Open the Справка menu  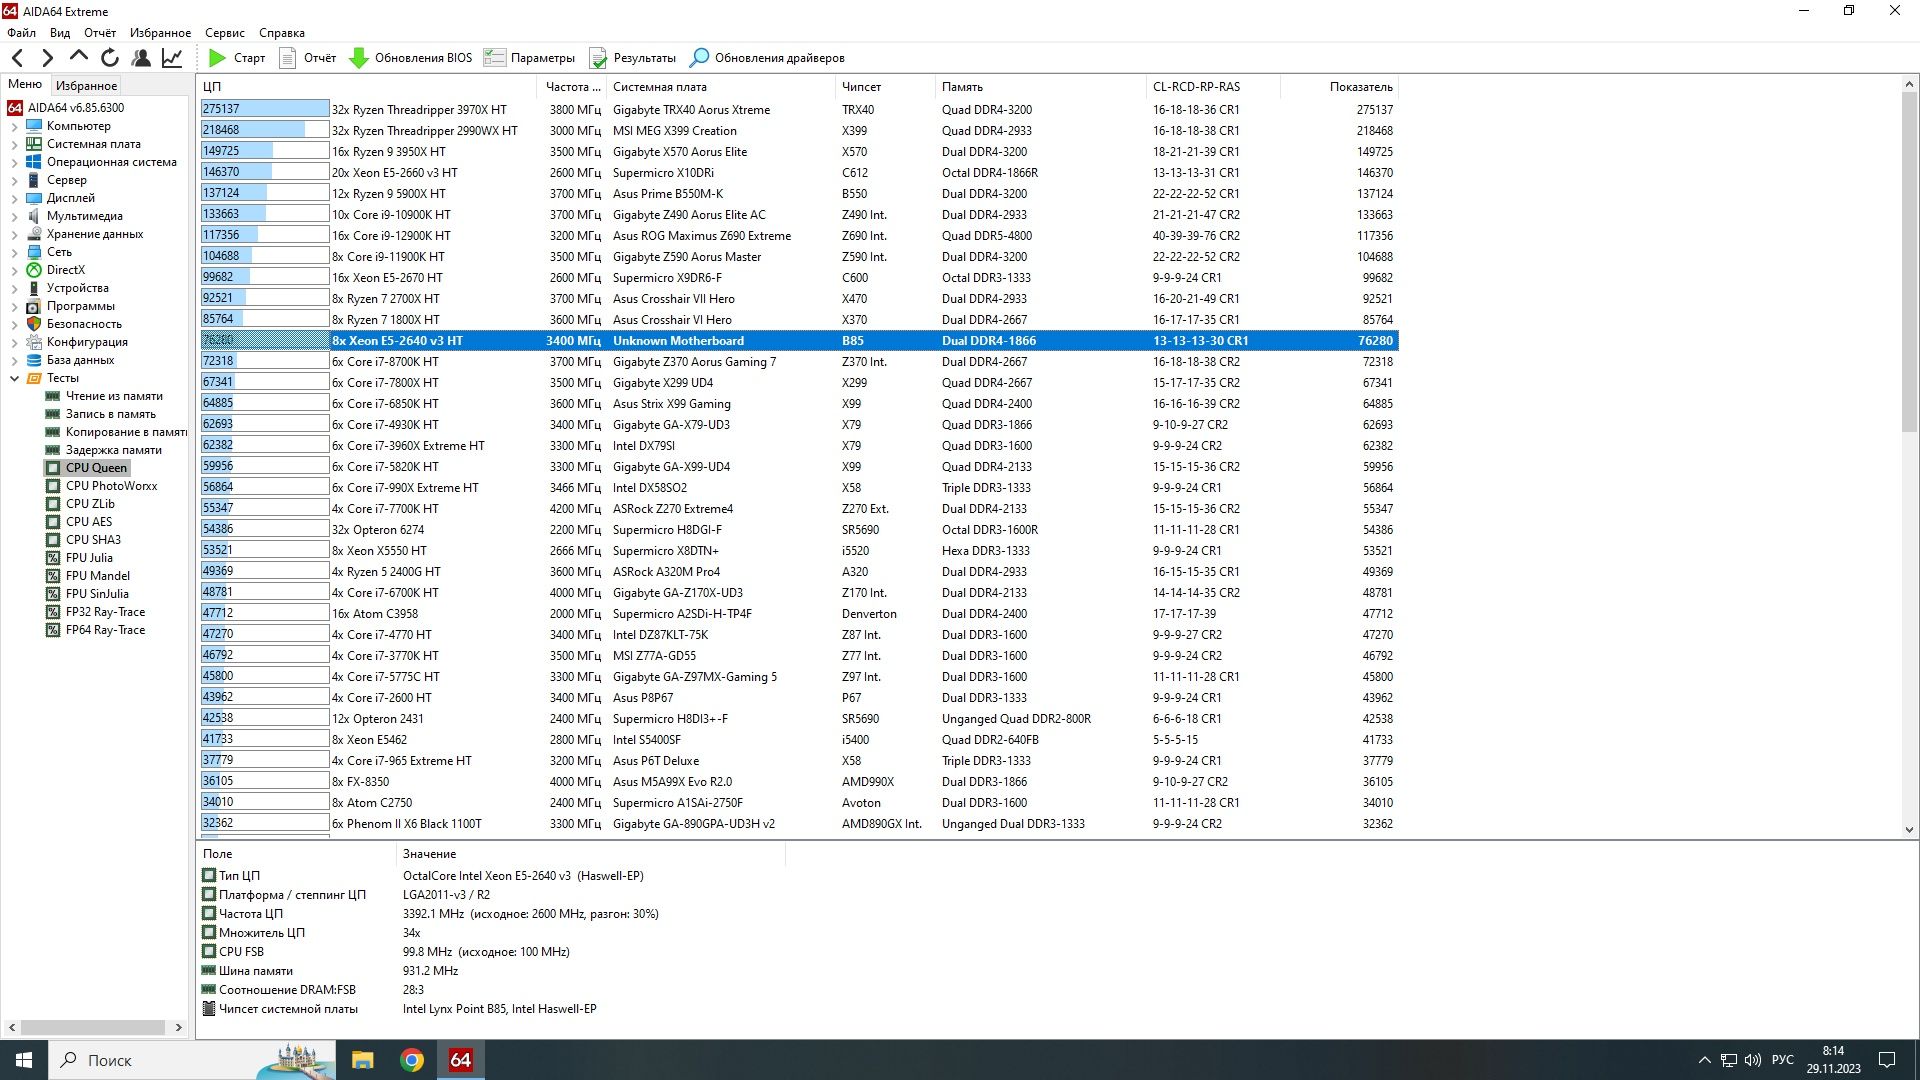(x=282, y=33)
